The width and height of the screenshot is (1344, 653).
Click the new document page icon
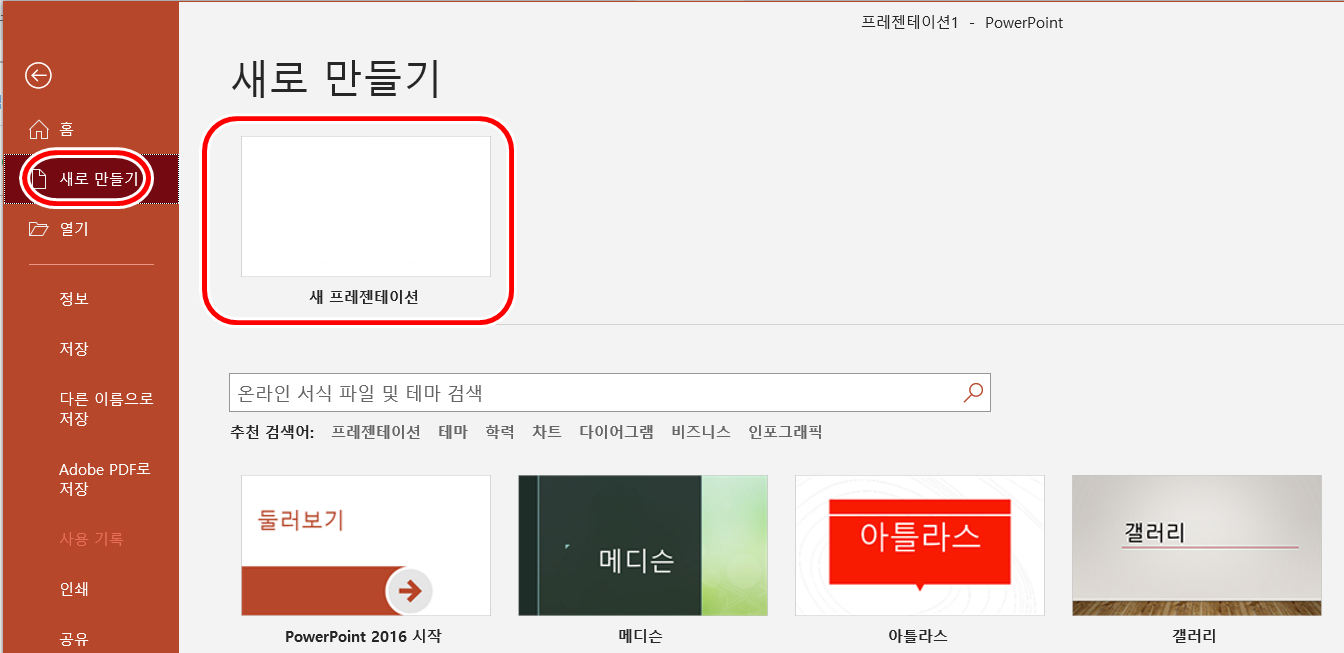[39, 179]
